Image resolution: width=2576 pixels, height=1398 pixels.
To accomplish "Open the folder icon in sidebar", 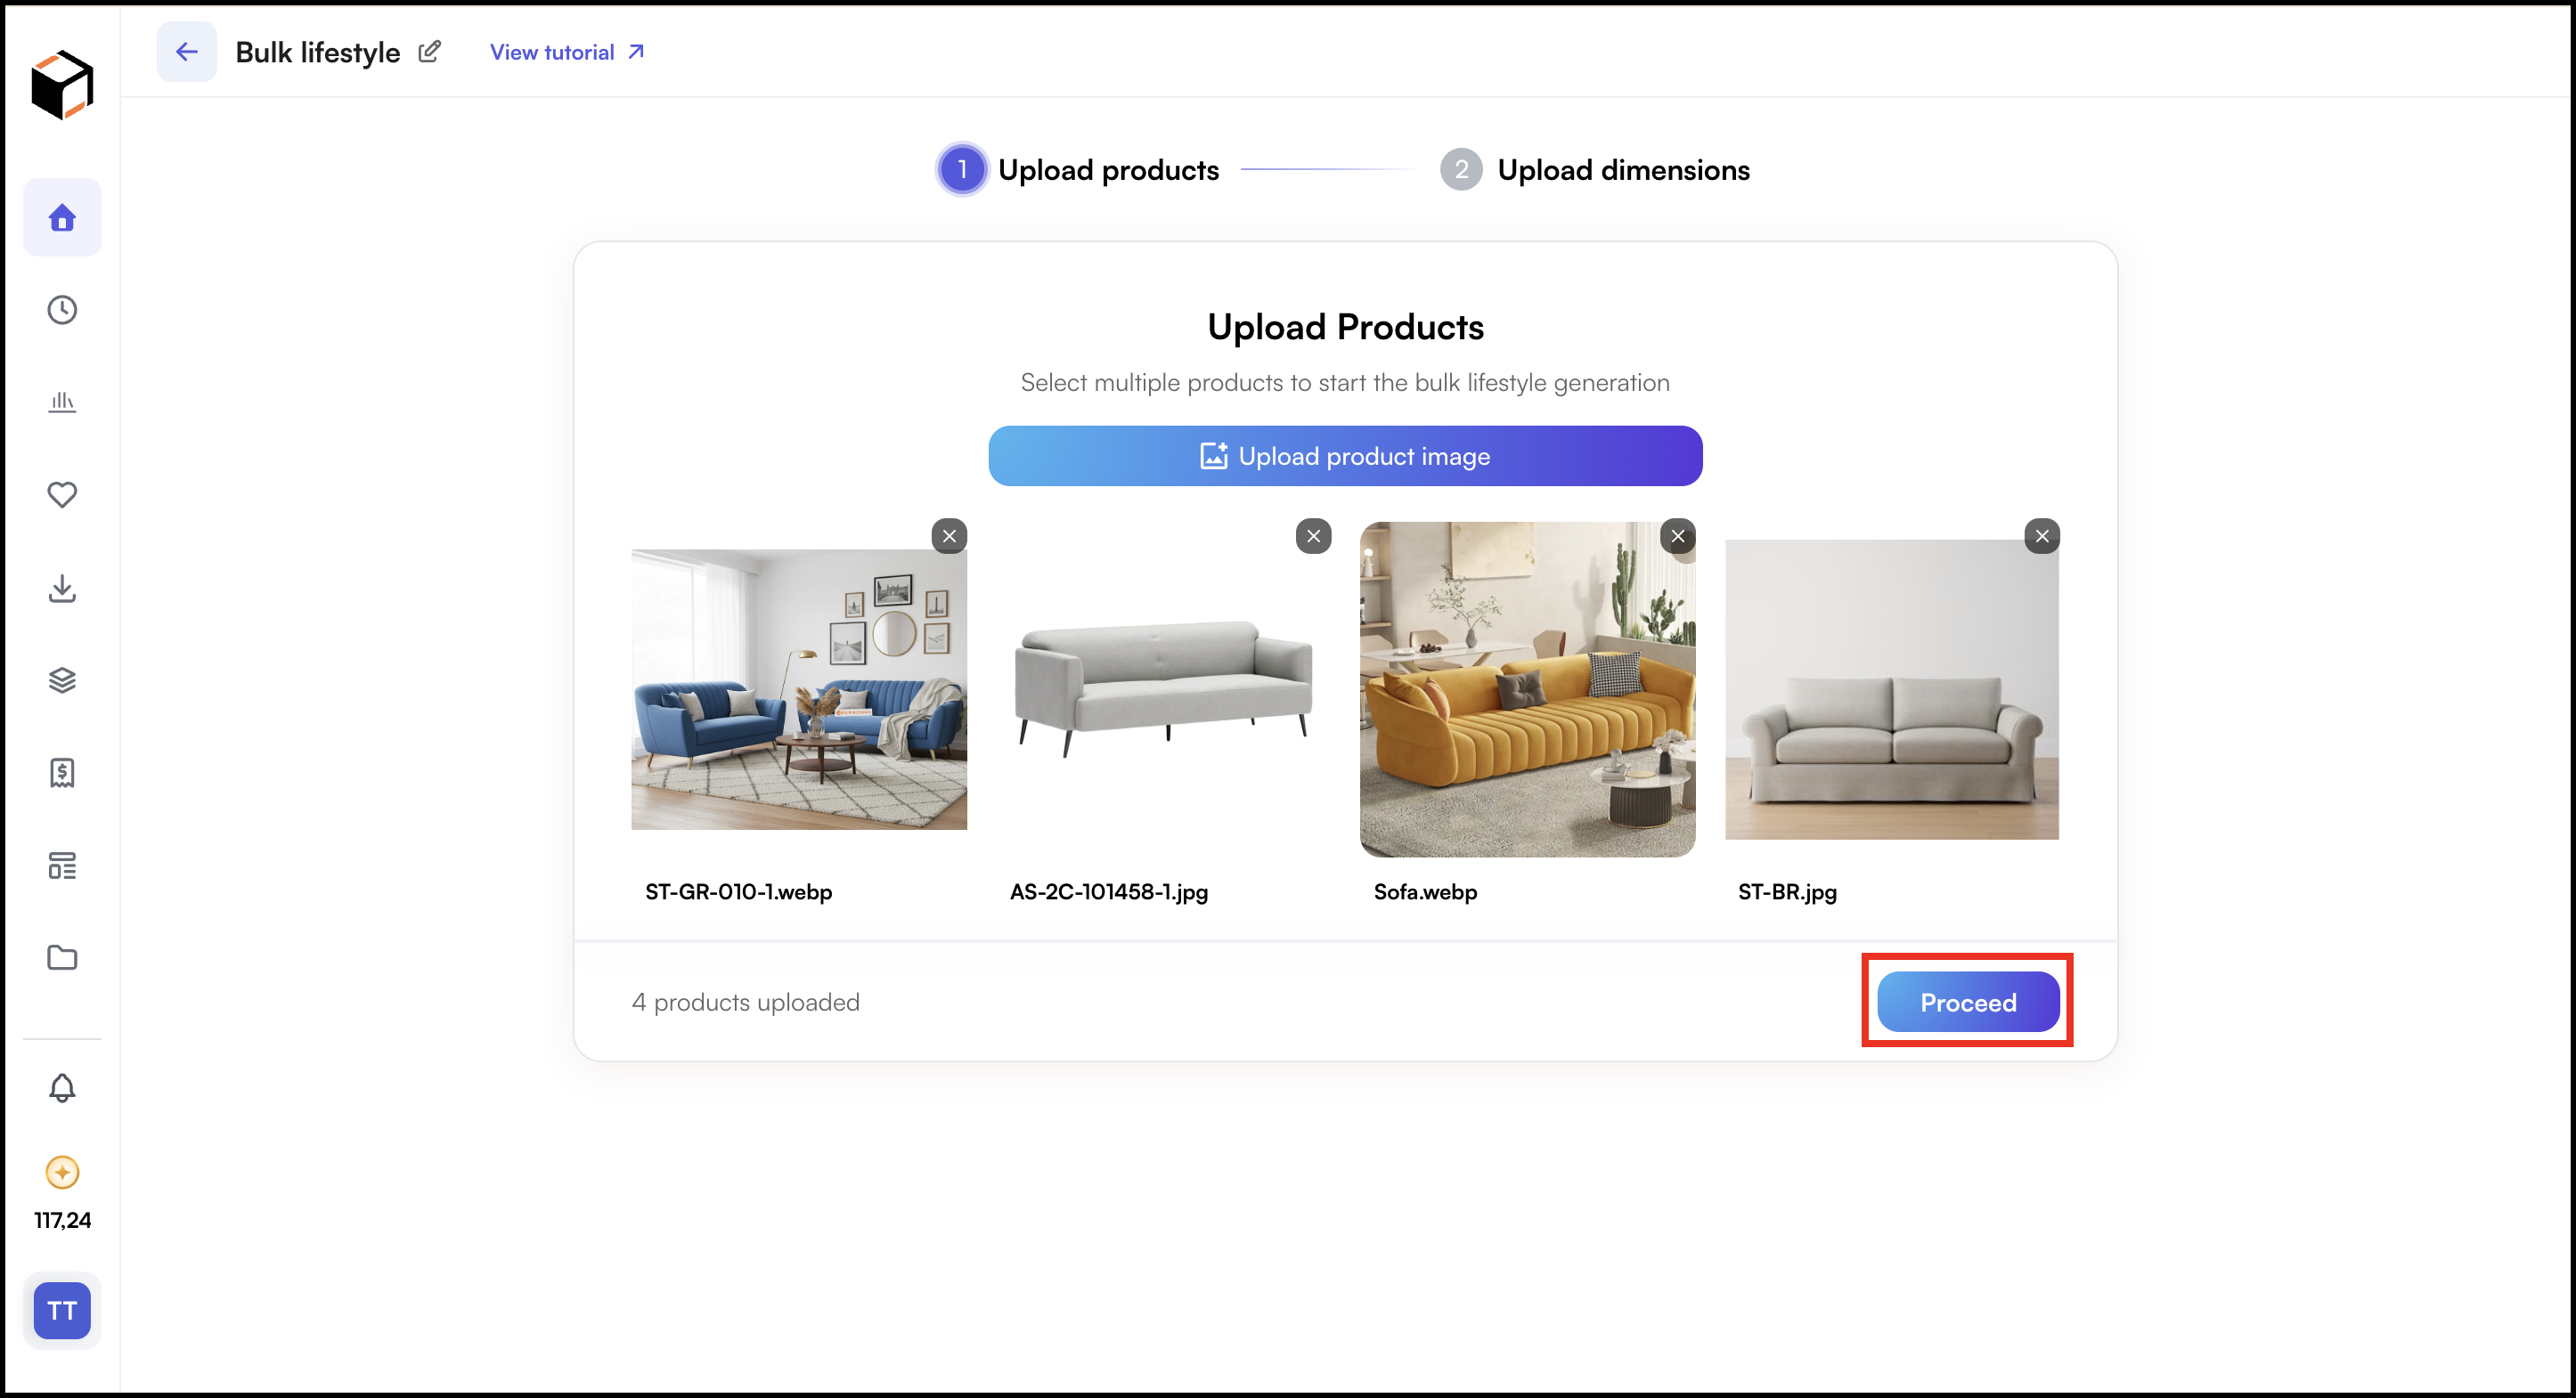I will click(x=62, y=958).
